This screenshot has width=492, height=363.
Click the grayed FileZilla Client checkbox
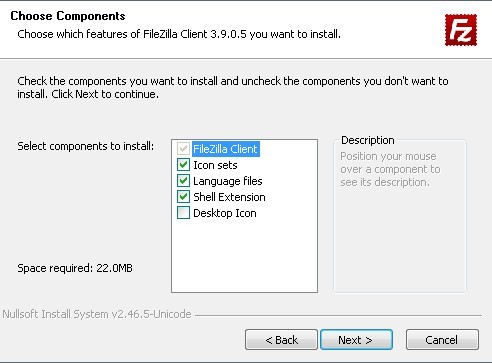click(x=183, y=149)
